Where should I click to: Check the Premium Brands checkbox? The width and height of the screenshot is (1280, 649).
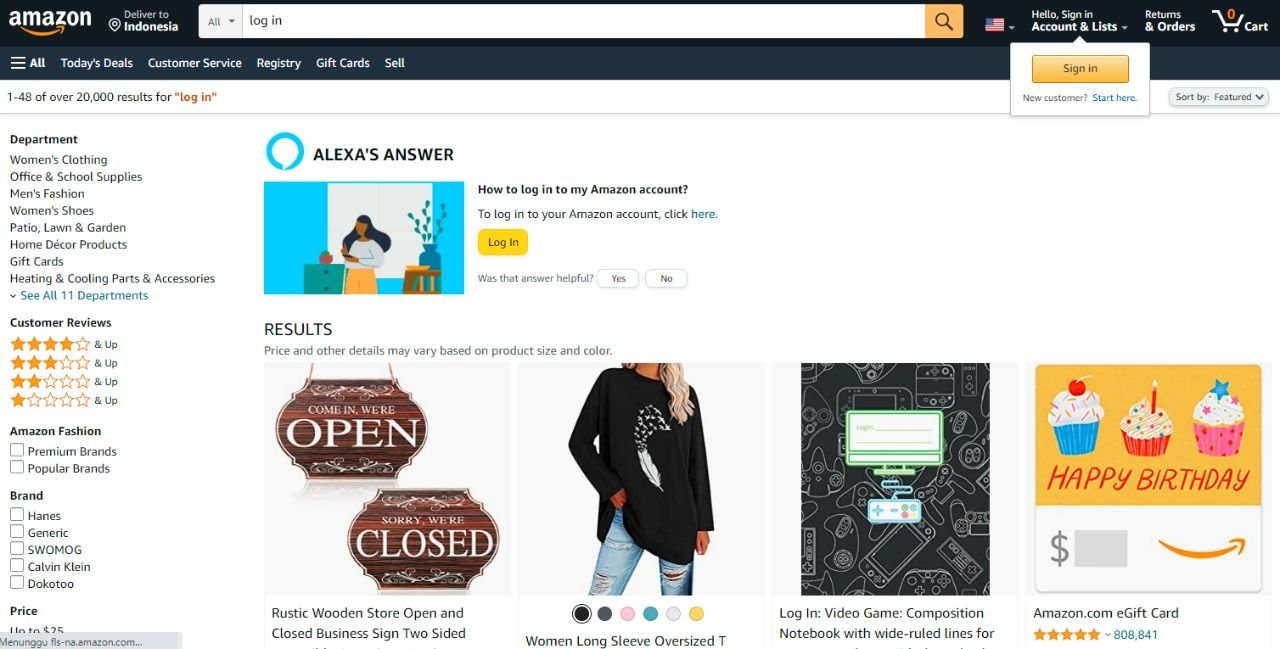point(17,451)
